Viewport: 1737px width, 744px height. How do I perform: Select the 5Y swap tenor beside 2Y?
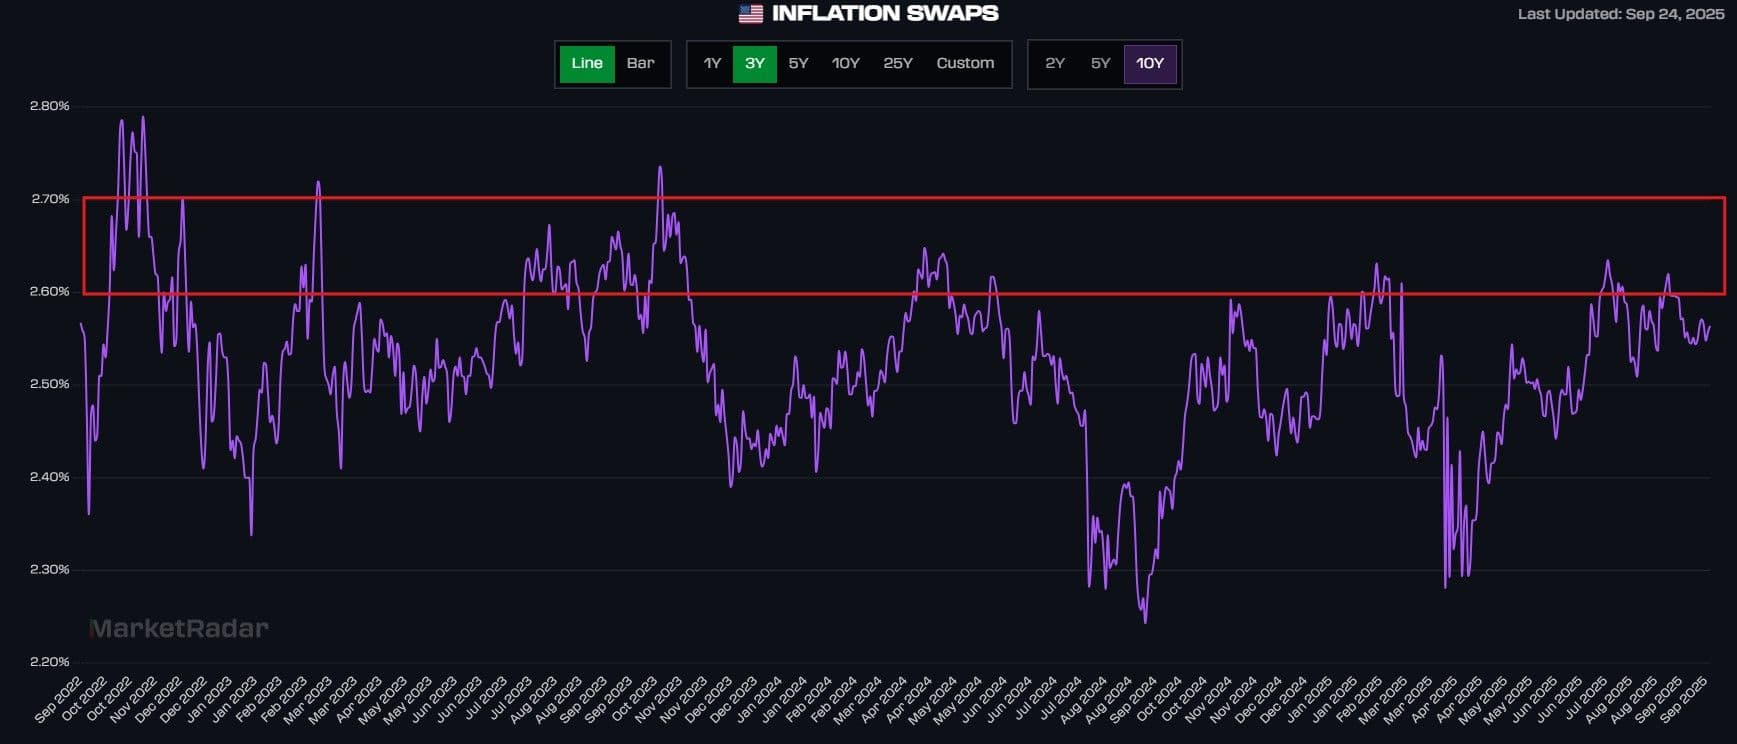(1100, 63)
